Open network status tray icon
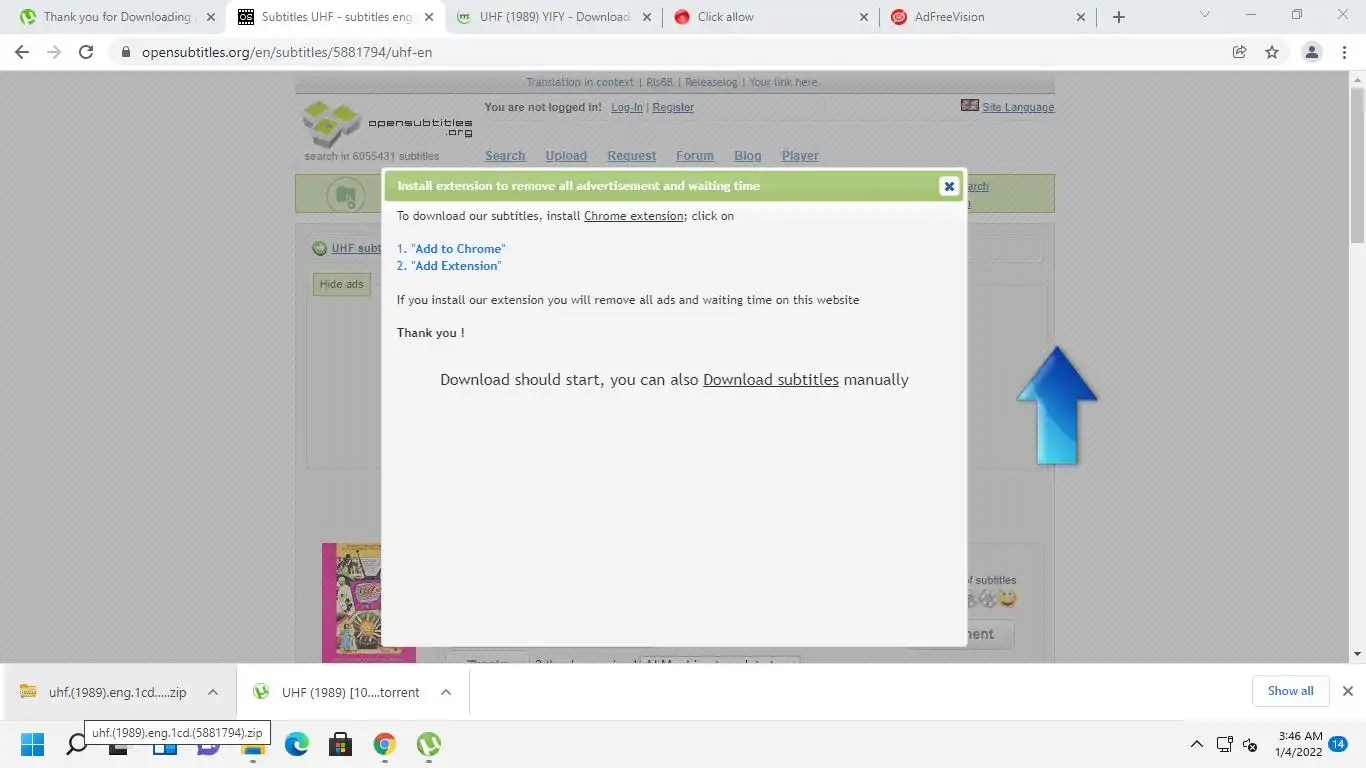 pyautogui.click(x=1225, y=744)
